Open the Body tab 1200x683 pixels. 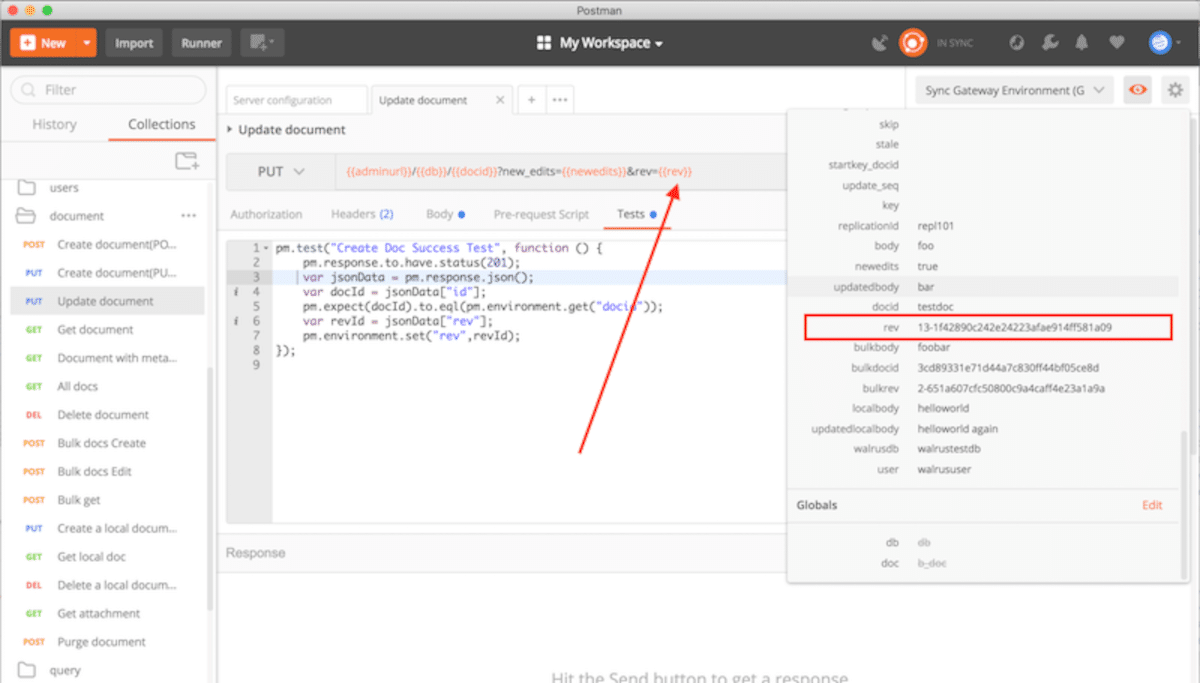pos(445,214)
